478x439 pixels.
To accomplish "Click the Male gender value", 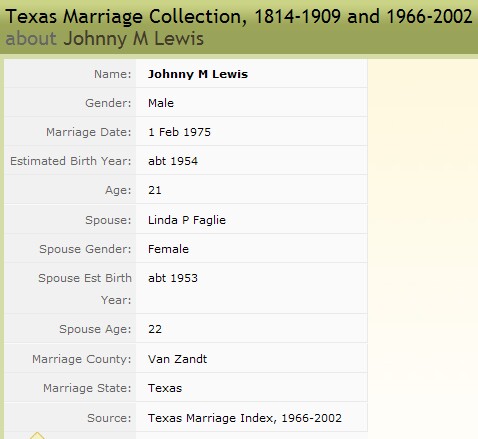I will point(161,103).
